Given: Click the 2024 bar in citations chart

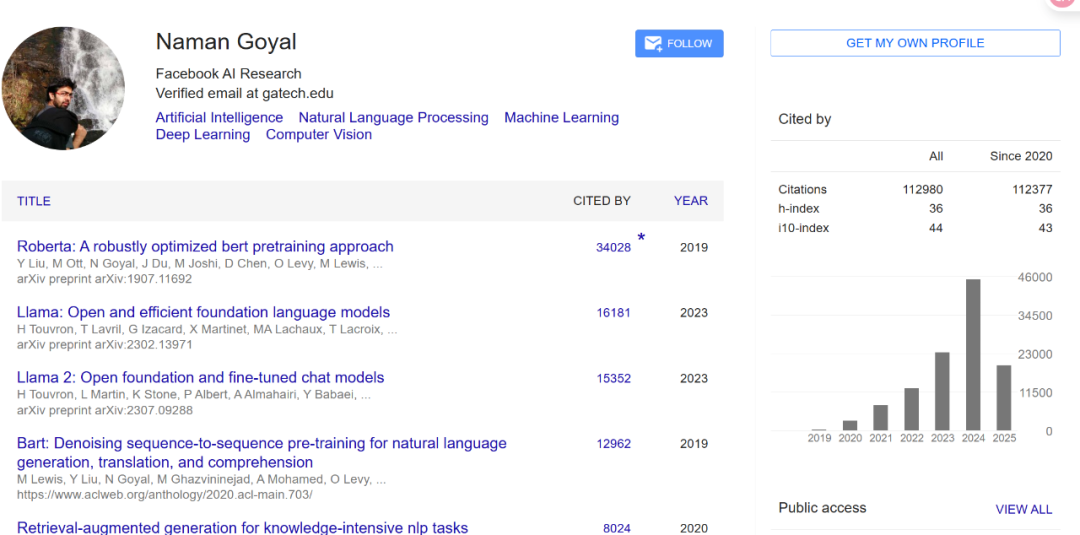Looking at the screenshot, I should [x=973, y=355].
